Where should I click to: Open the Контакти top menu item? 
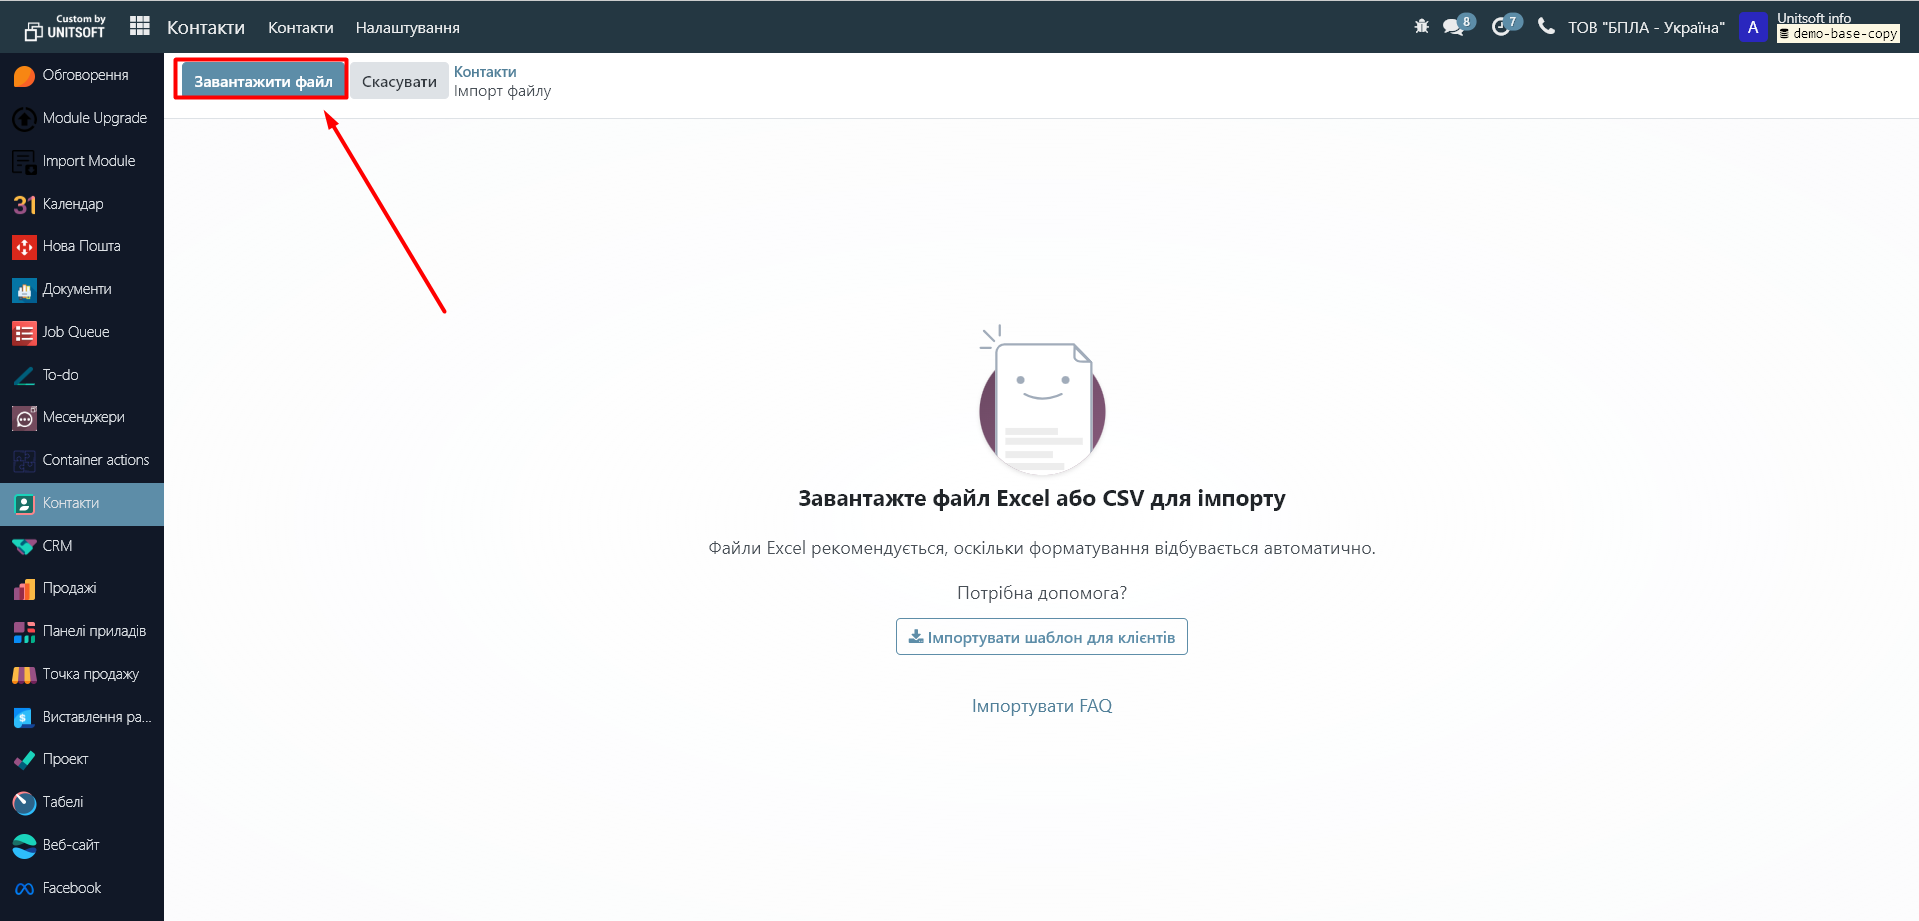pos(300,28)
